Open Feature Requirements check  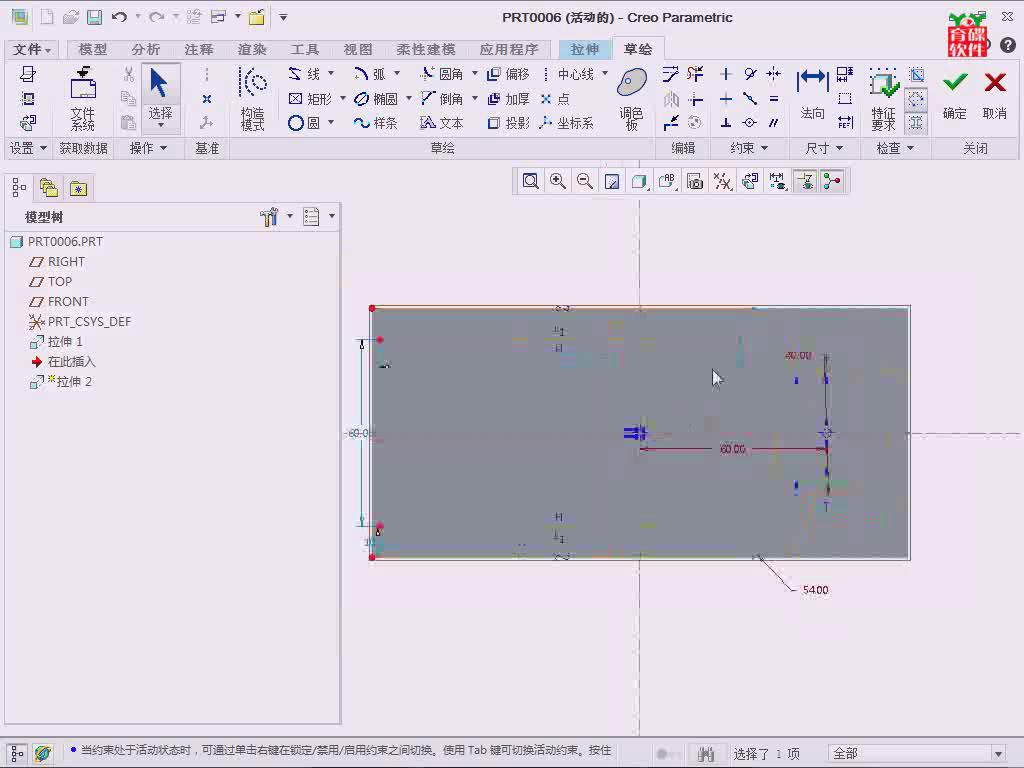click(884, 99)
